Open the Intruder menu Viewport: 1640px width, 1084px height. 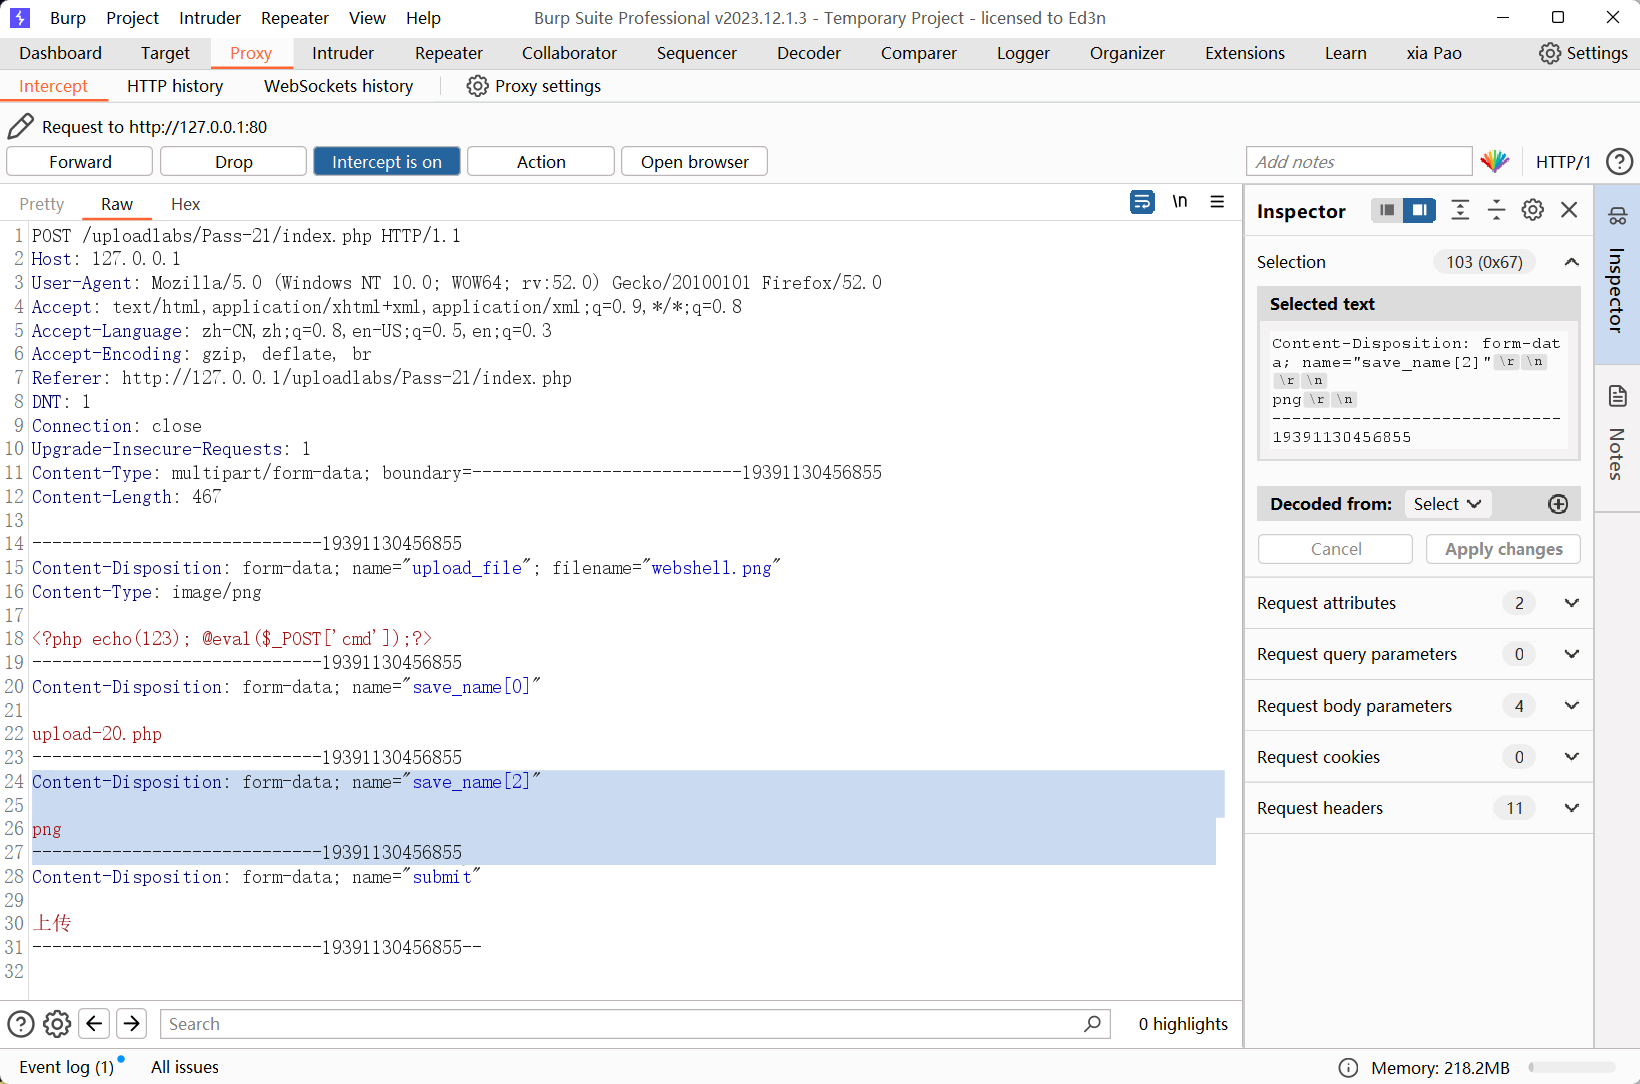coord(210,18)
